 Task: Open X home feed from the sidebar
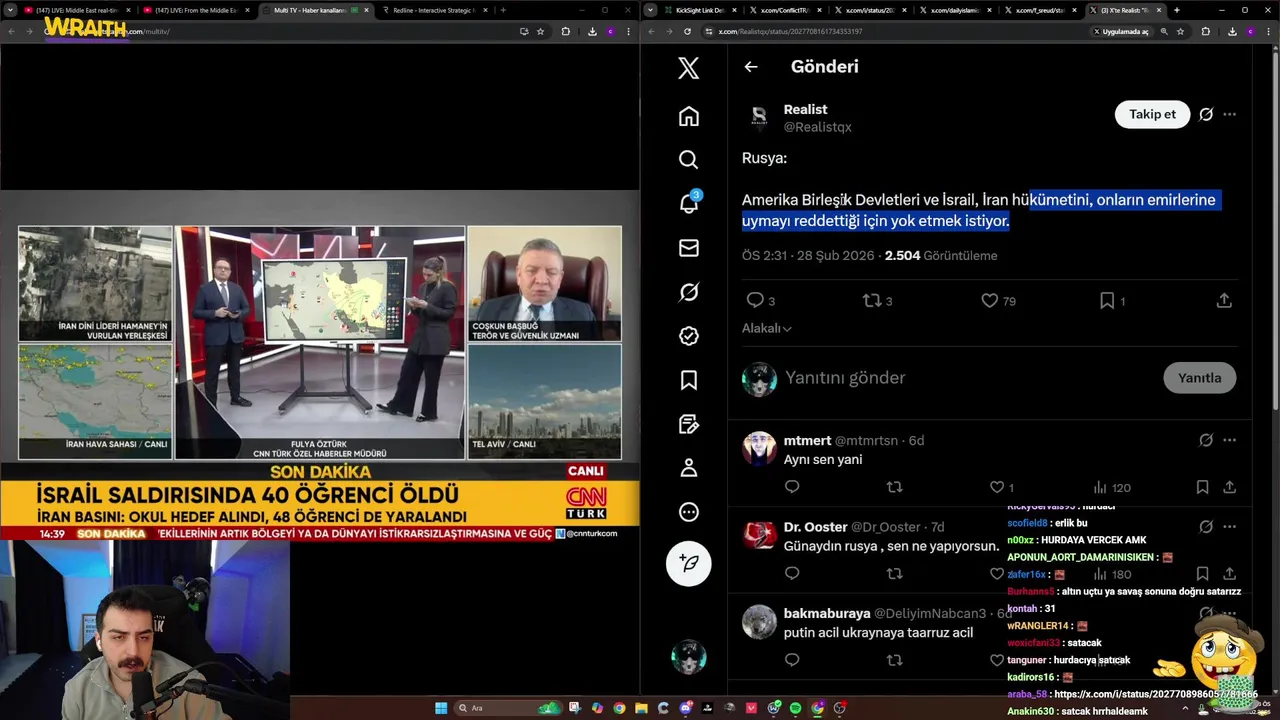[689, 116]
